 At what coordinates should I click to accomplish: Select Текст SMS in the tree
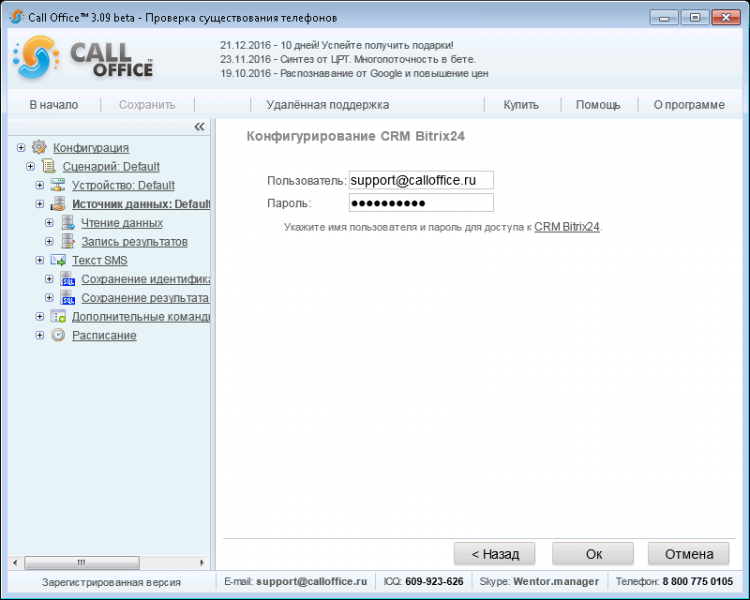click(x=99, y=260)
